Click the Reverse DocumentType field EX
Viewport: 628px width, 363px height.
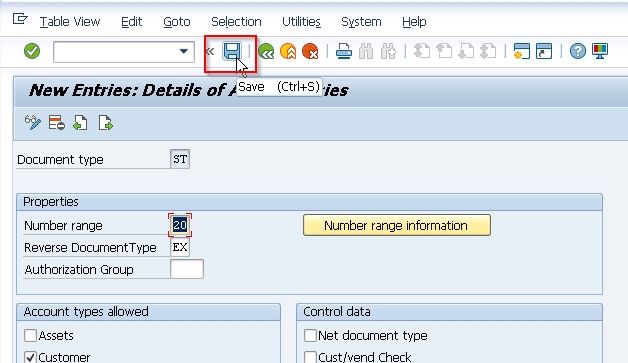(180, 247)
